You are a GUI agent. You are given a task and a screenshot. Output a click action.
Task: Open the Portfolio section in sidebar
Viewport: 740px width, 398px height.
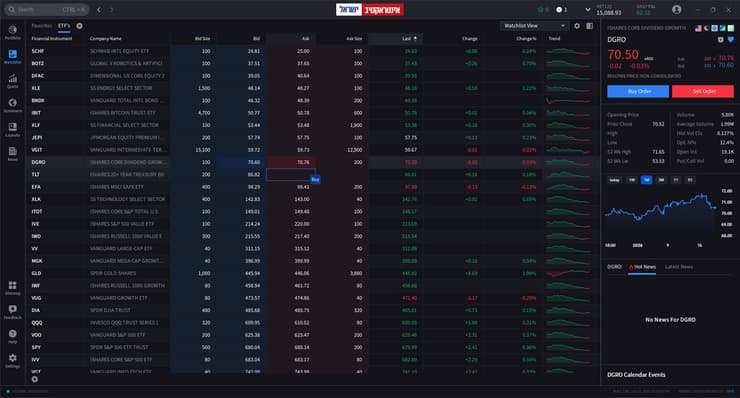tap(12, 32)
